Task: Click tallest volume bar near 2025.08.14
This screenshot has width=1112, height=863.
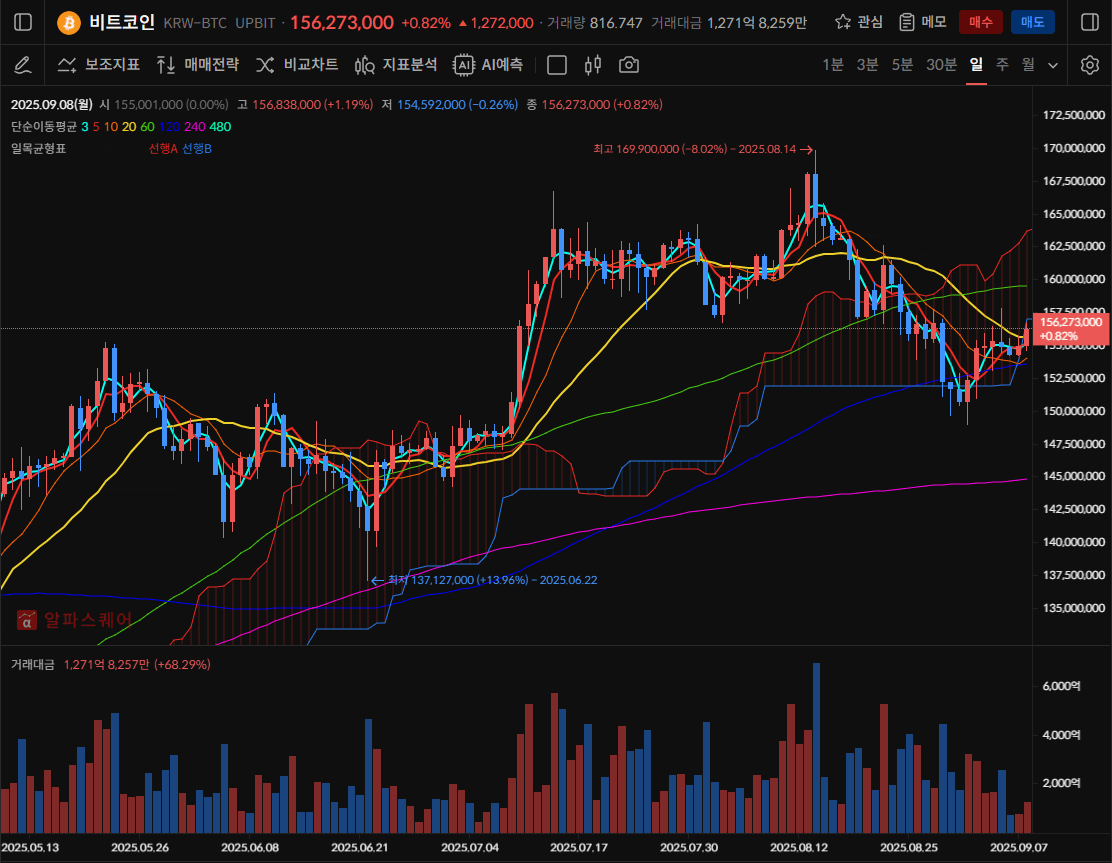Action: (x=816, y=747)
